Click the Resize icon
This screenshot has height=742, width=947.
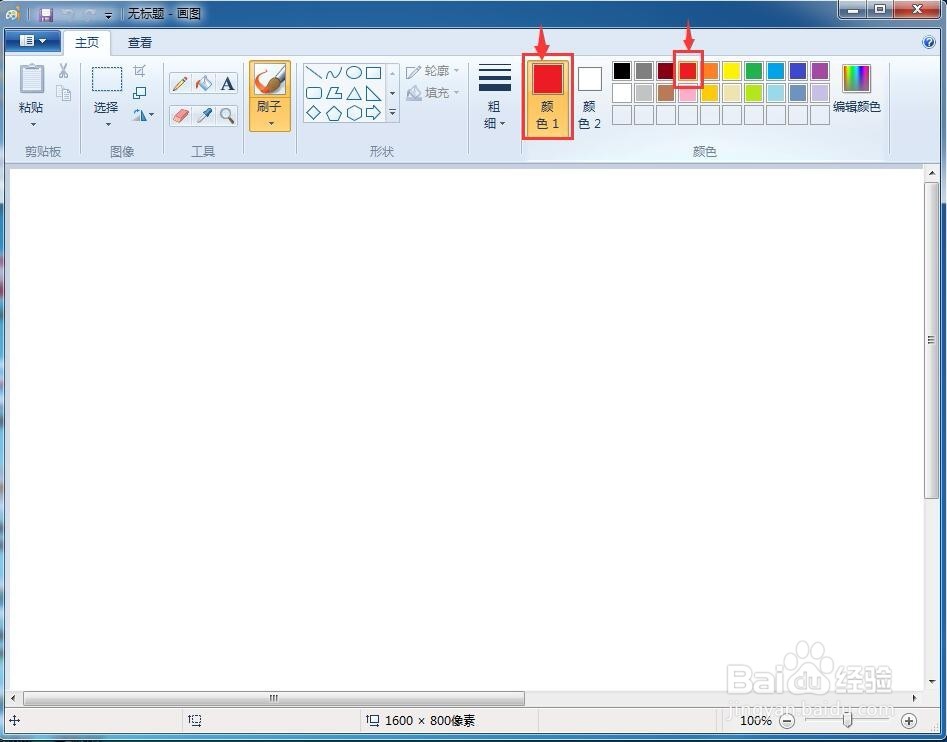(140, 93)
